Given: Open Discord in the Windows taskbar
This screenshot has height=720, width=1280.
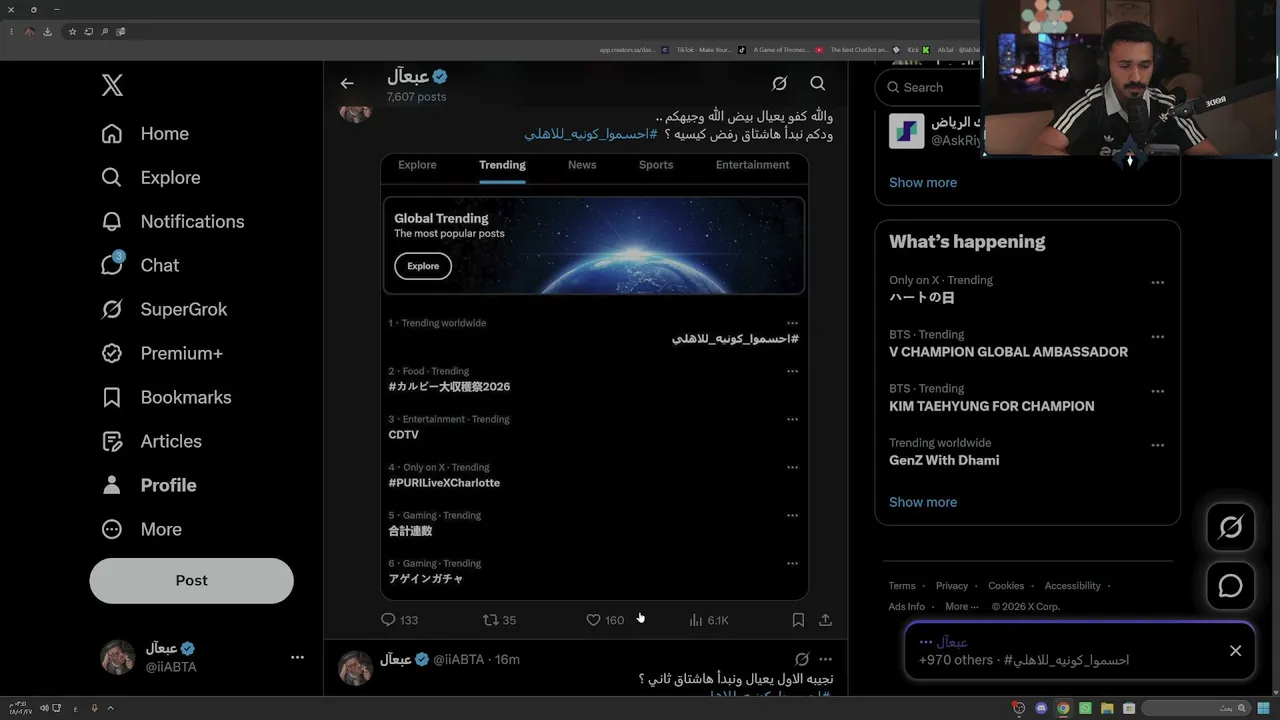Looking at the screenshot, I should coord(1041,708).
